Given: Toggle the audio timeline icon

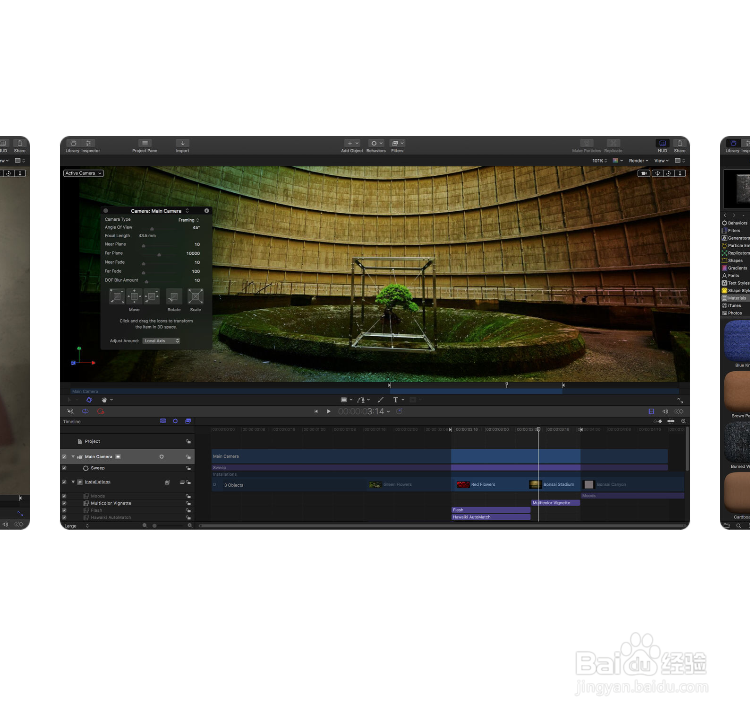Looking at the screenshot, I should [x=665, y=411].
